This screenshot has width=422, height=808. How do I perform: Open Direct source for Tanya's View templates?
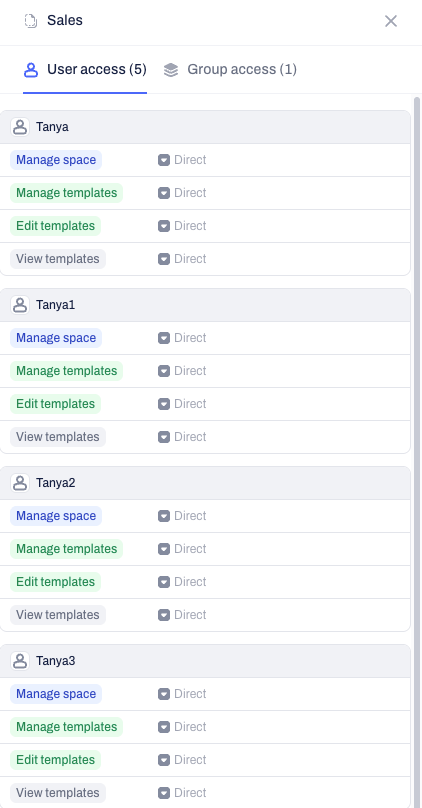182,259
